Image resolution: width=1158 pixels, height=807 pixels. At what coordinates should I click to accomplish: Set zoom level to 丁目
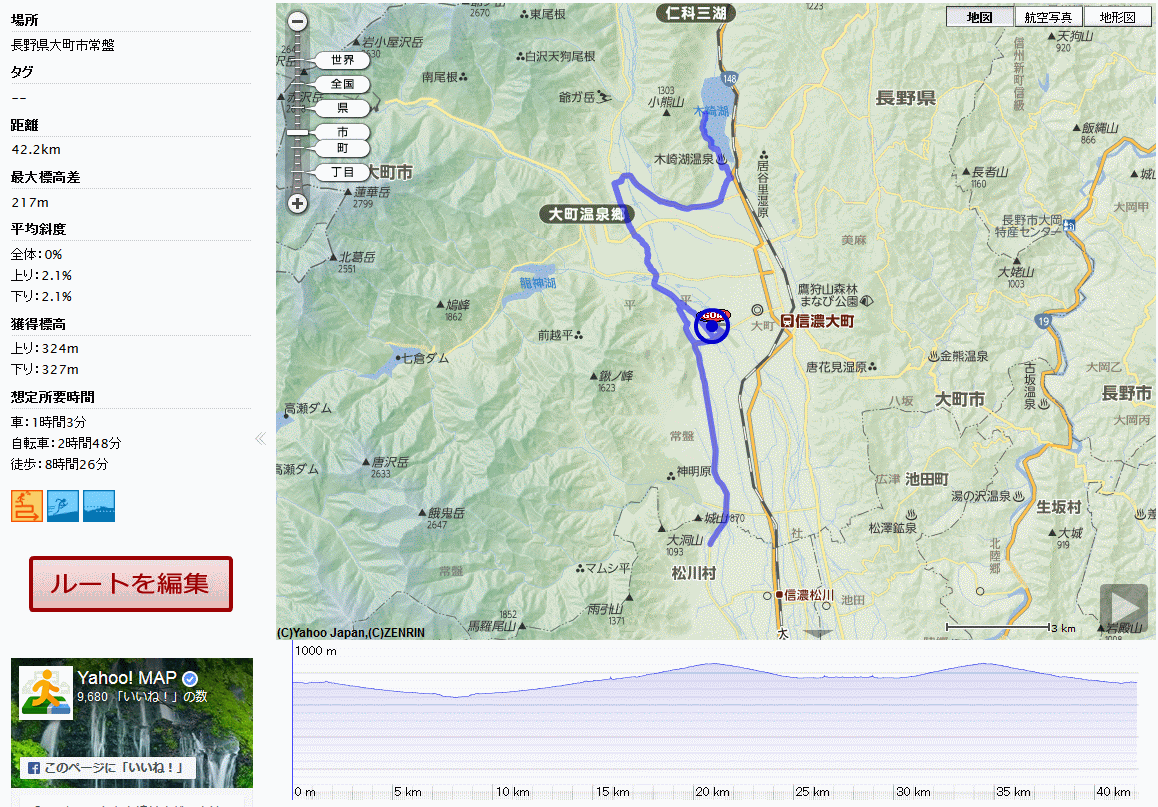pos(342,172)
